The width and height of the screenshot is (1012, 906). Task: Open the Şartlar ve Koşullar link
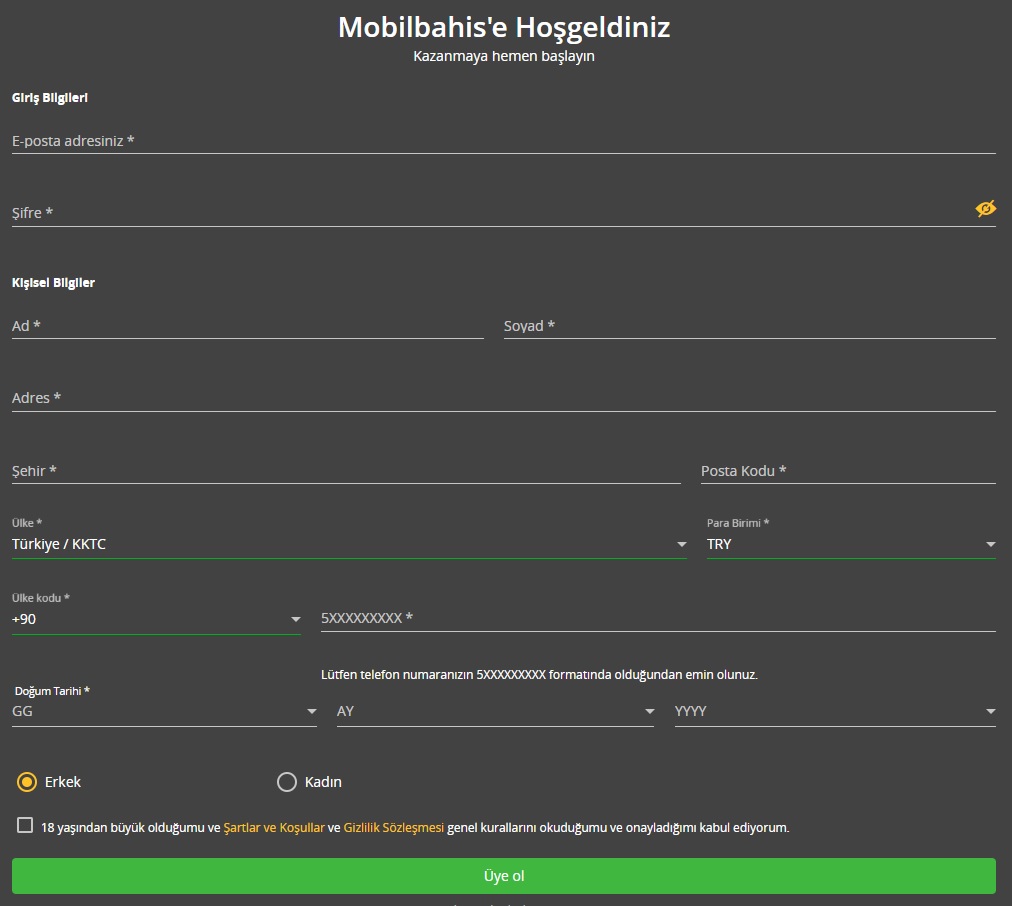click(274, 827)
